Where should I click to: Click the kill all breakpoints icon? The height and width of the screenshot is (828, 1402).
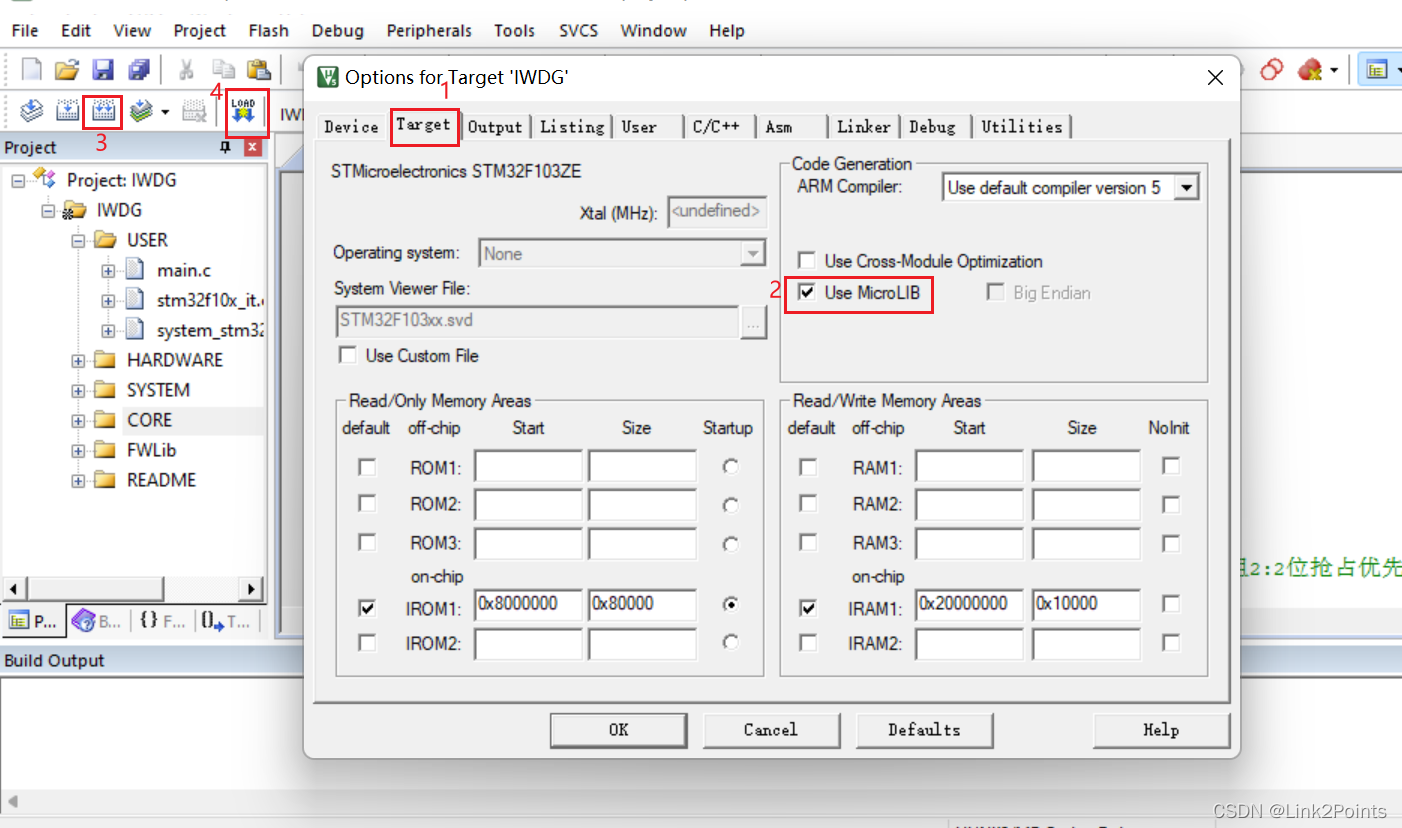click(1309, 70)
